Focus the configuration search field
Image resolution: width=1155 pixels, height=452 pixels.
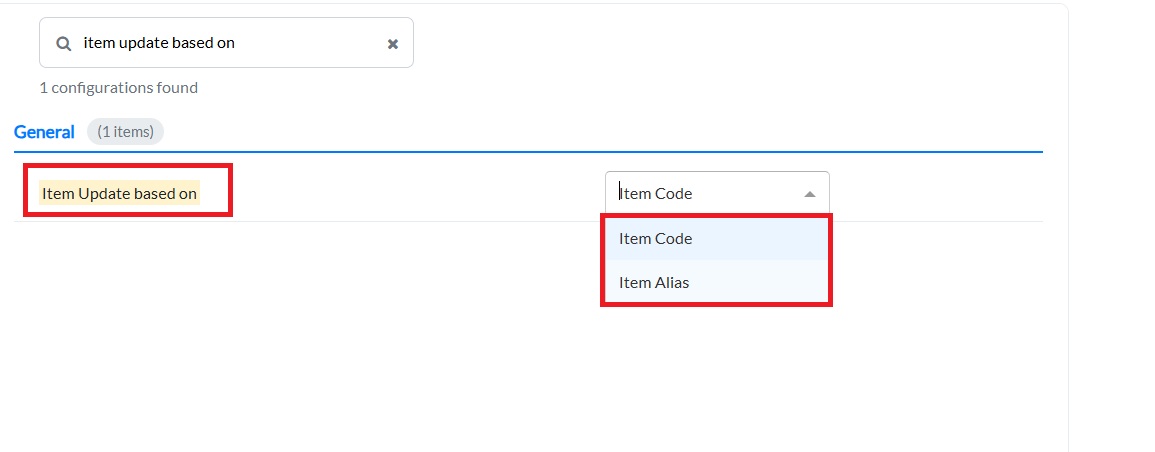(x=300, y=44)
